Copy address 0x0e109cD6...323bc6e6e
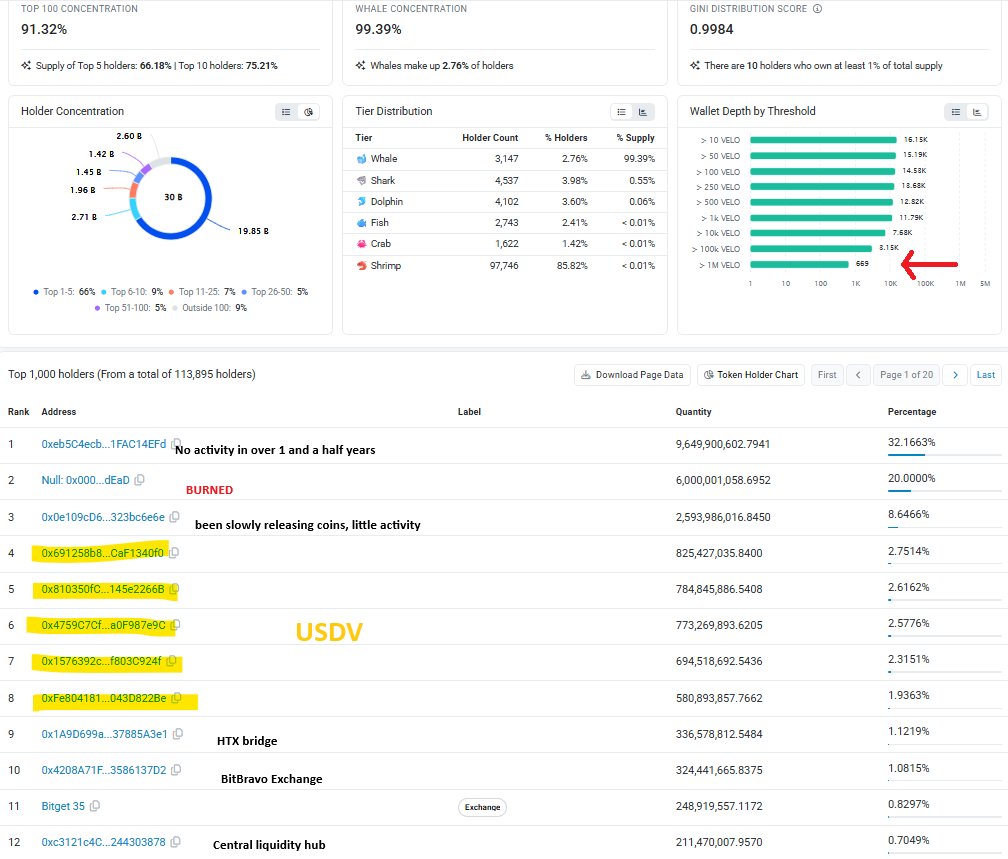The image size is (1008, 859). tap(174, 516)
